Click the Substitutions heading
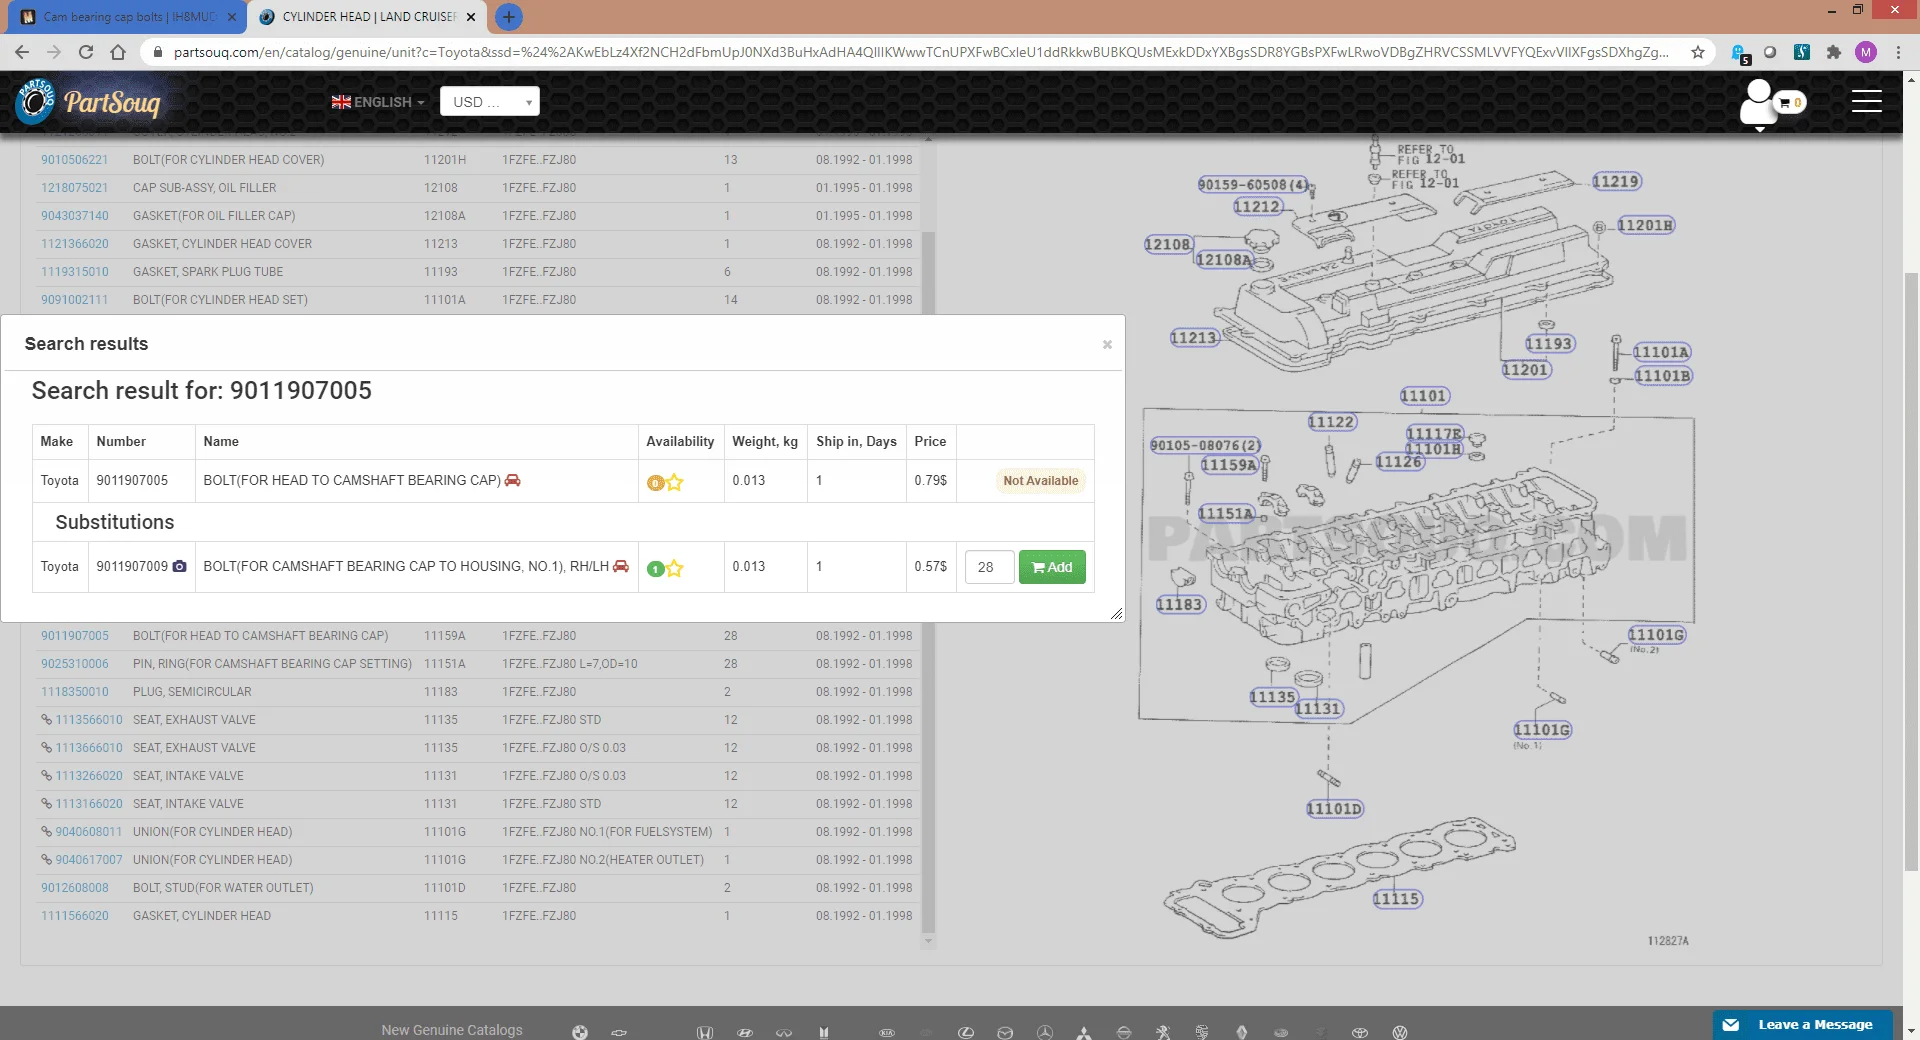 coord(115,522)
